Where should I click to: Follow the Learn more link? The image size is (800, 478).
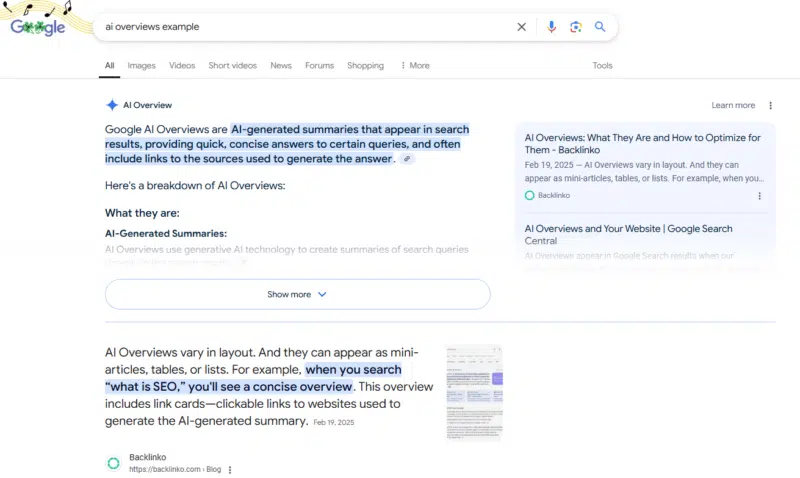click(x=733, y=105)
